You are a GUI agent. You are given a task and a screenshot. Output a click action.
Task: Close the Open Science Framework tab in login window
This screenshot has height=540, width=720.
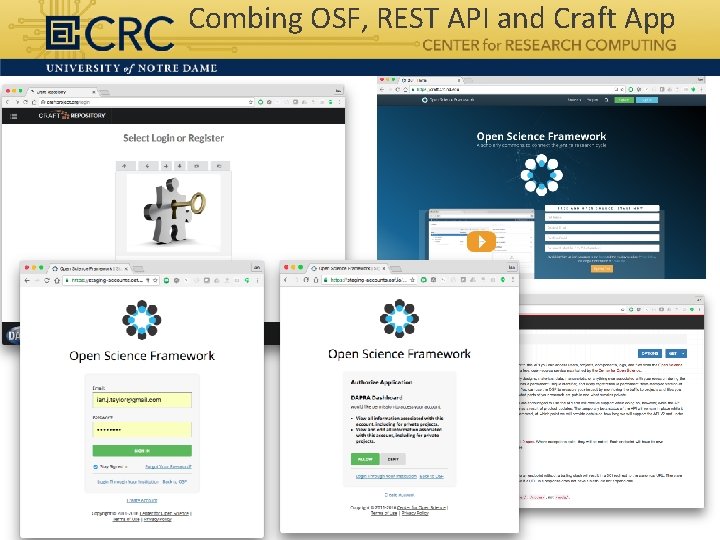[x=126, y=269]
